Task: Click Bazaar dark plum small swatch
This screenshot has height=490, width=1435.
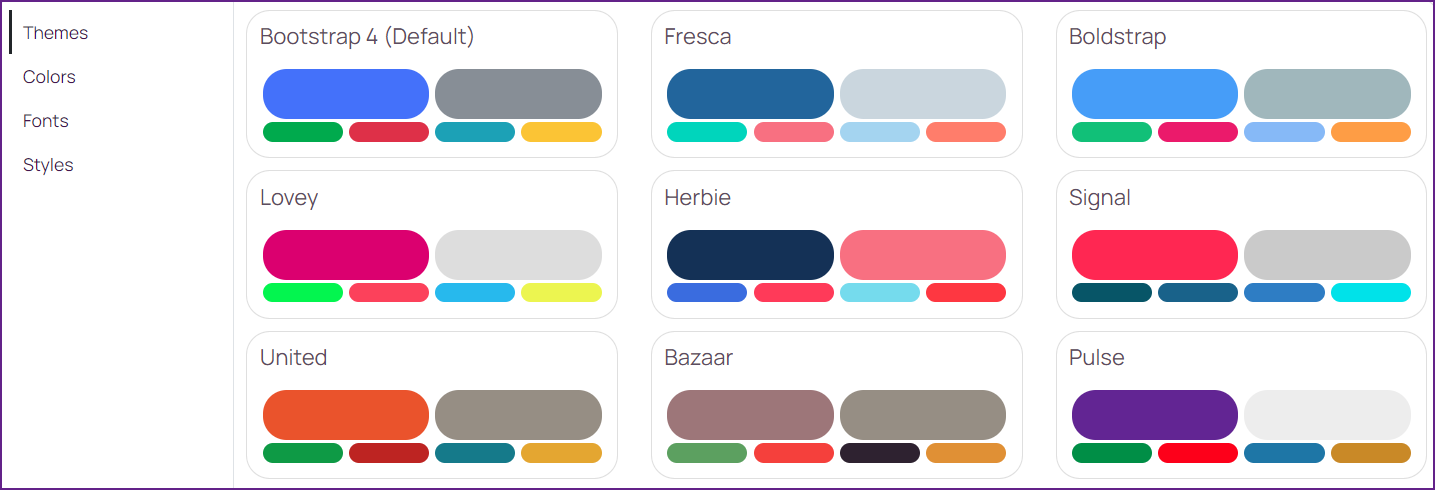Action: tap(880, 453)
